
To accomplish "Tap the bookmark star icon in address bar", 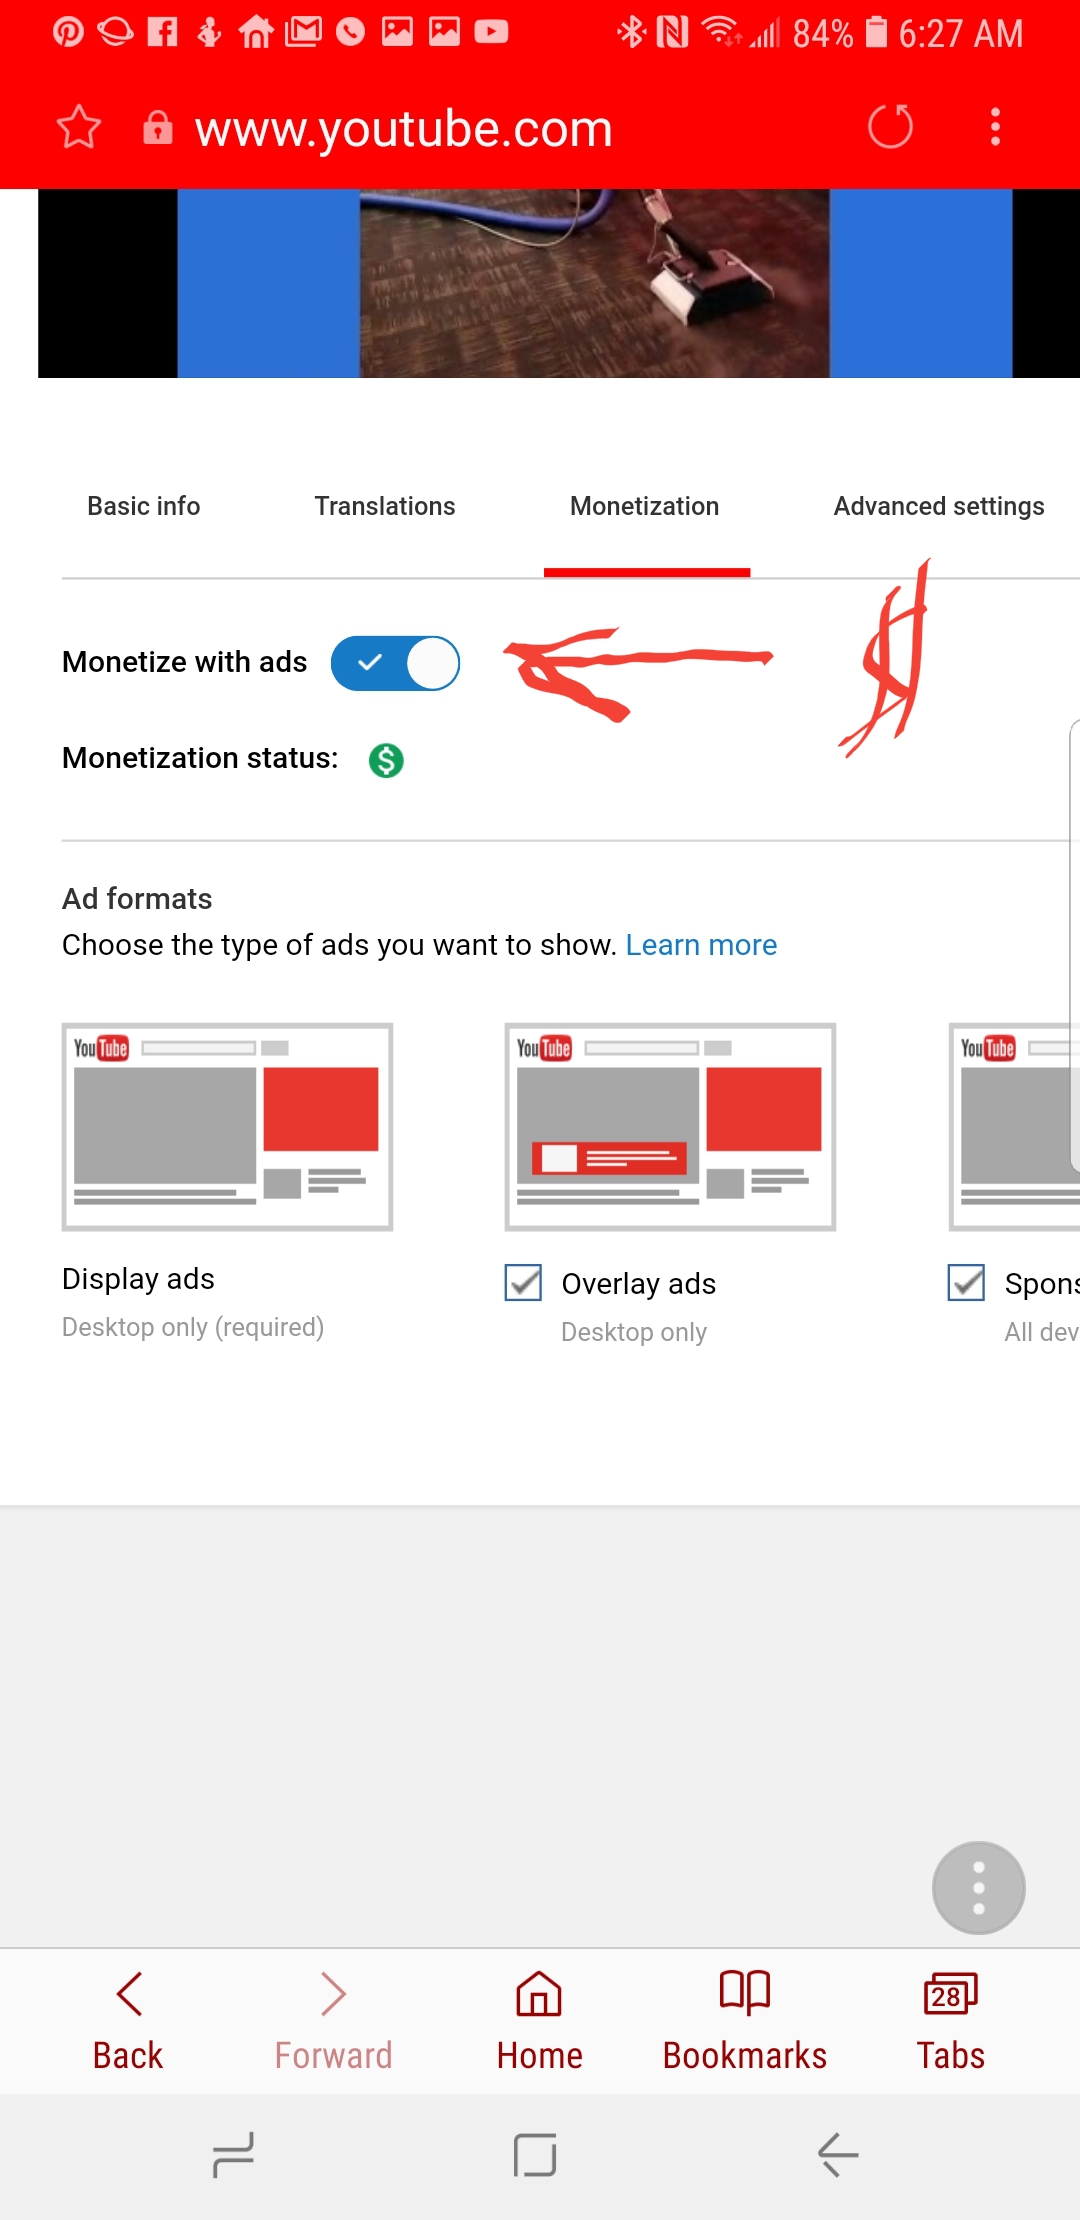I will [79, 127].
